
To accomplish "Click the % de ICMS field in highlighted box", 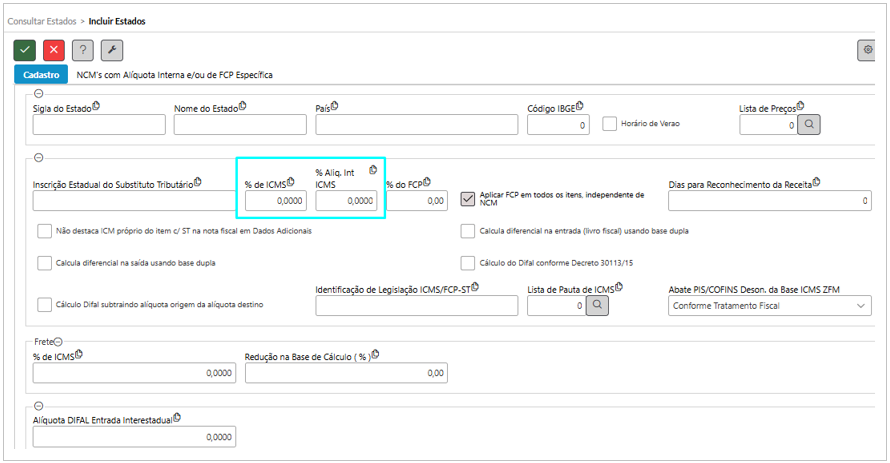I will point(275,201).
